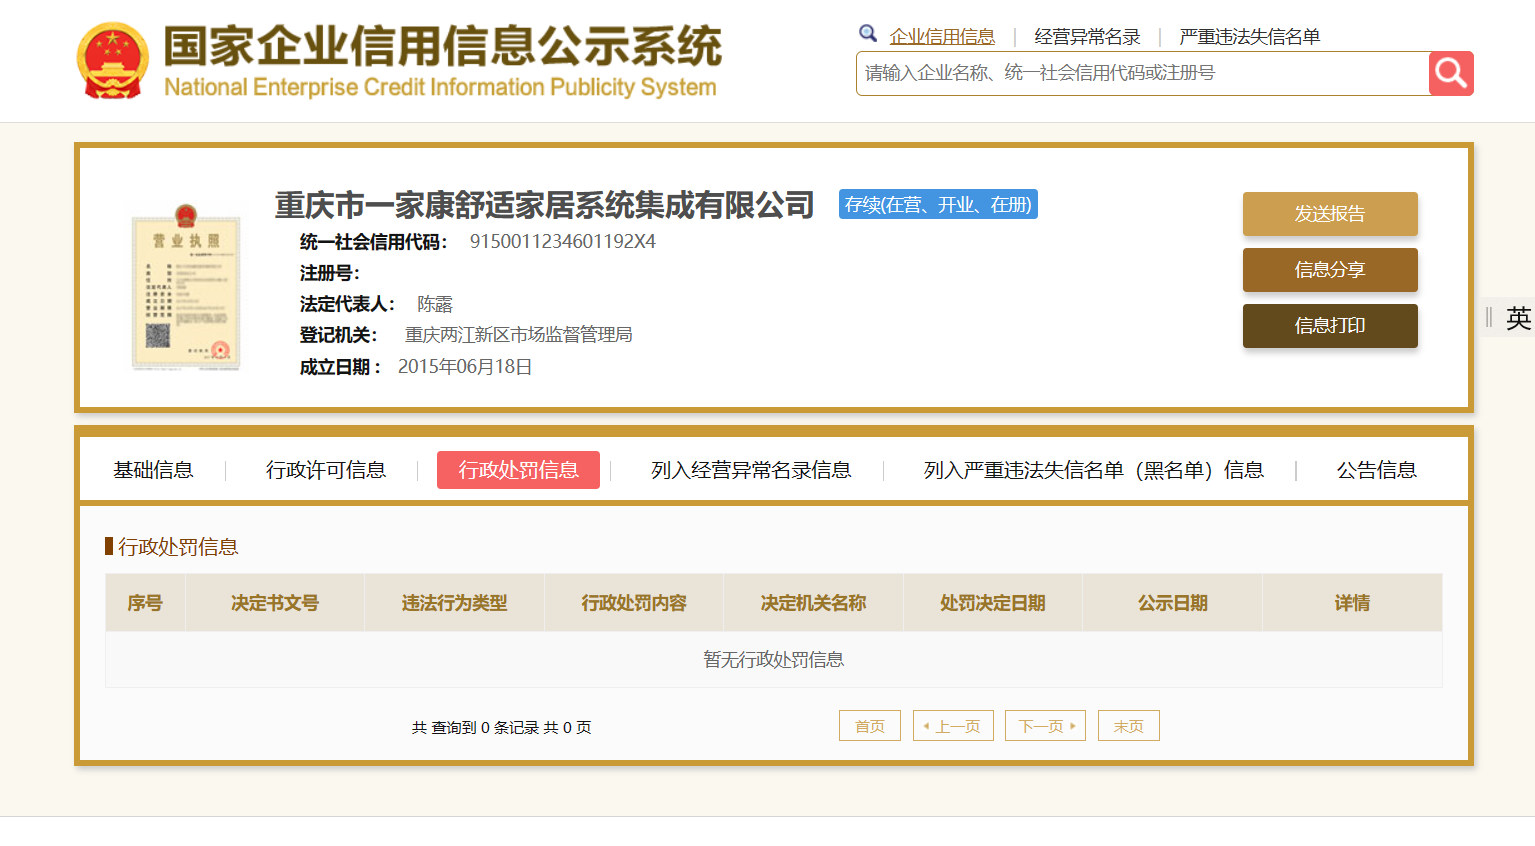Click the 决定机关名称 column header
1535x846 pixels.
pyautogui.click(x=813, y=603)
